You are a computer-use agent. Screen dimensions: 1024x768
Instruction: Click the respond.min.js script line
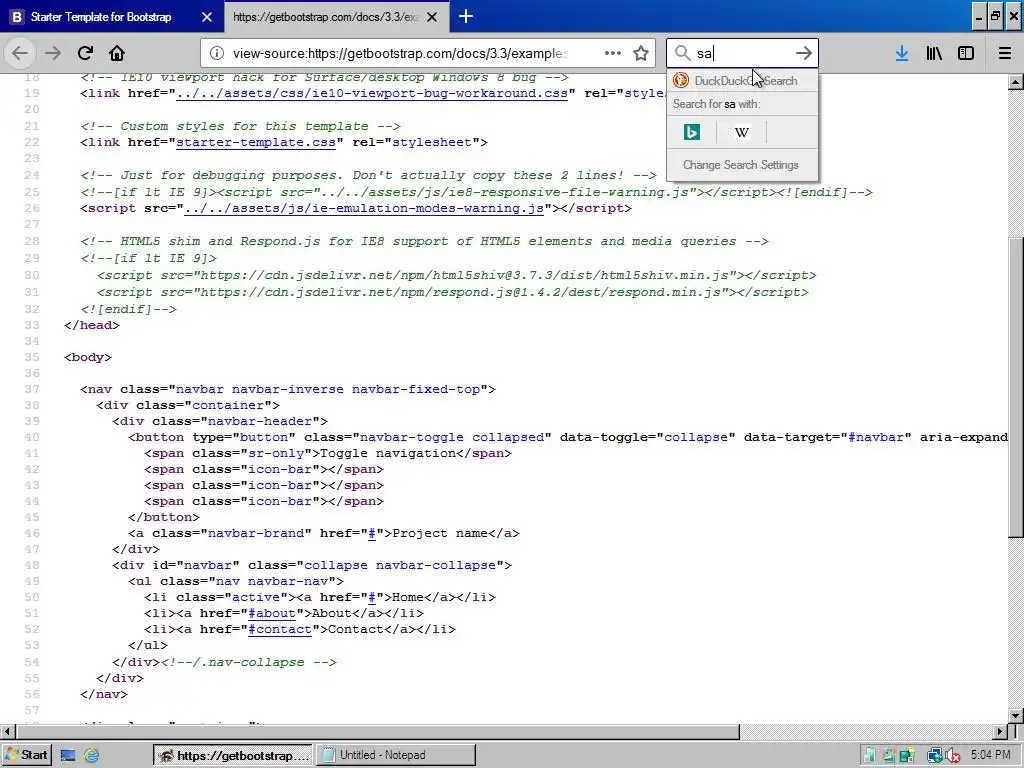[453, 292]
